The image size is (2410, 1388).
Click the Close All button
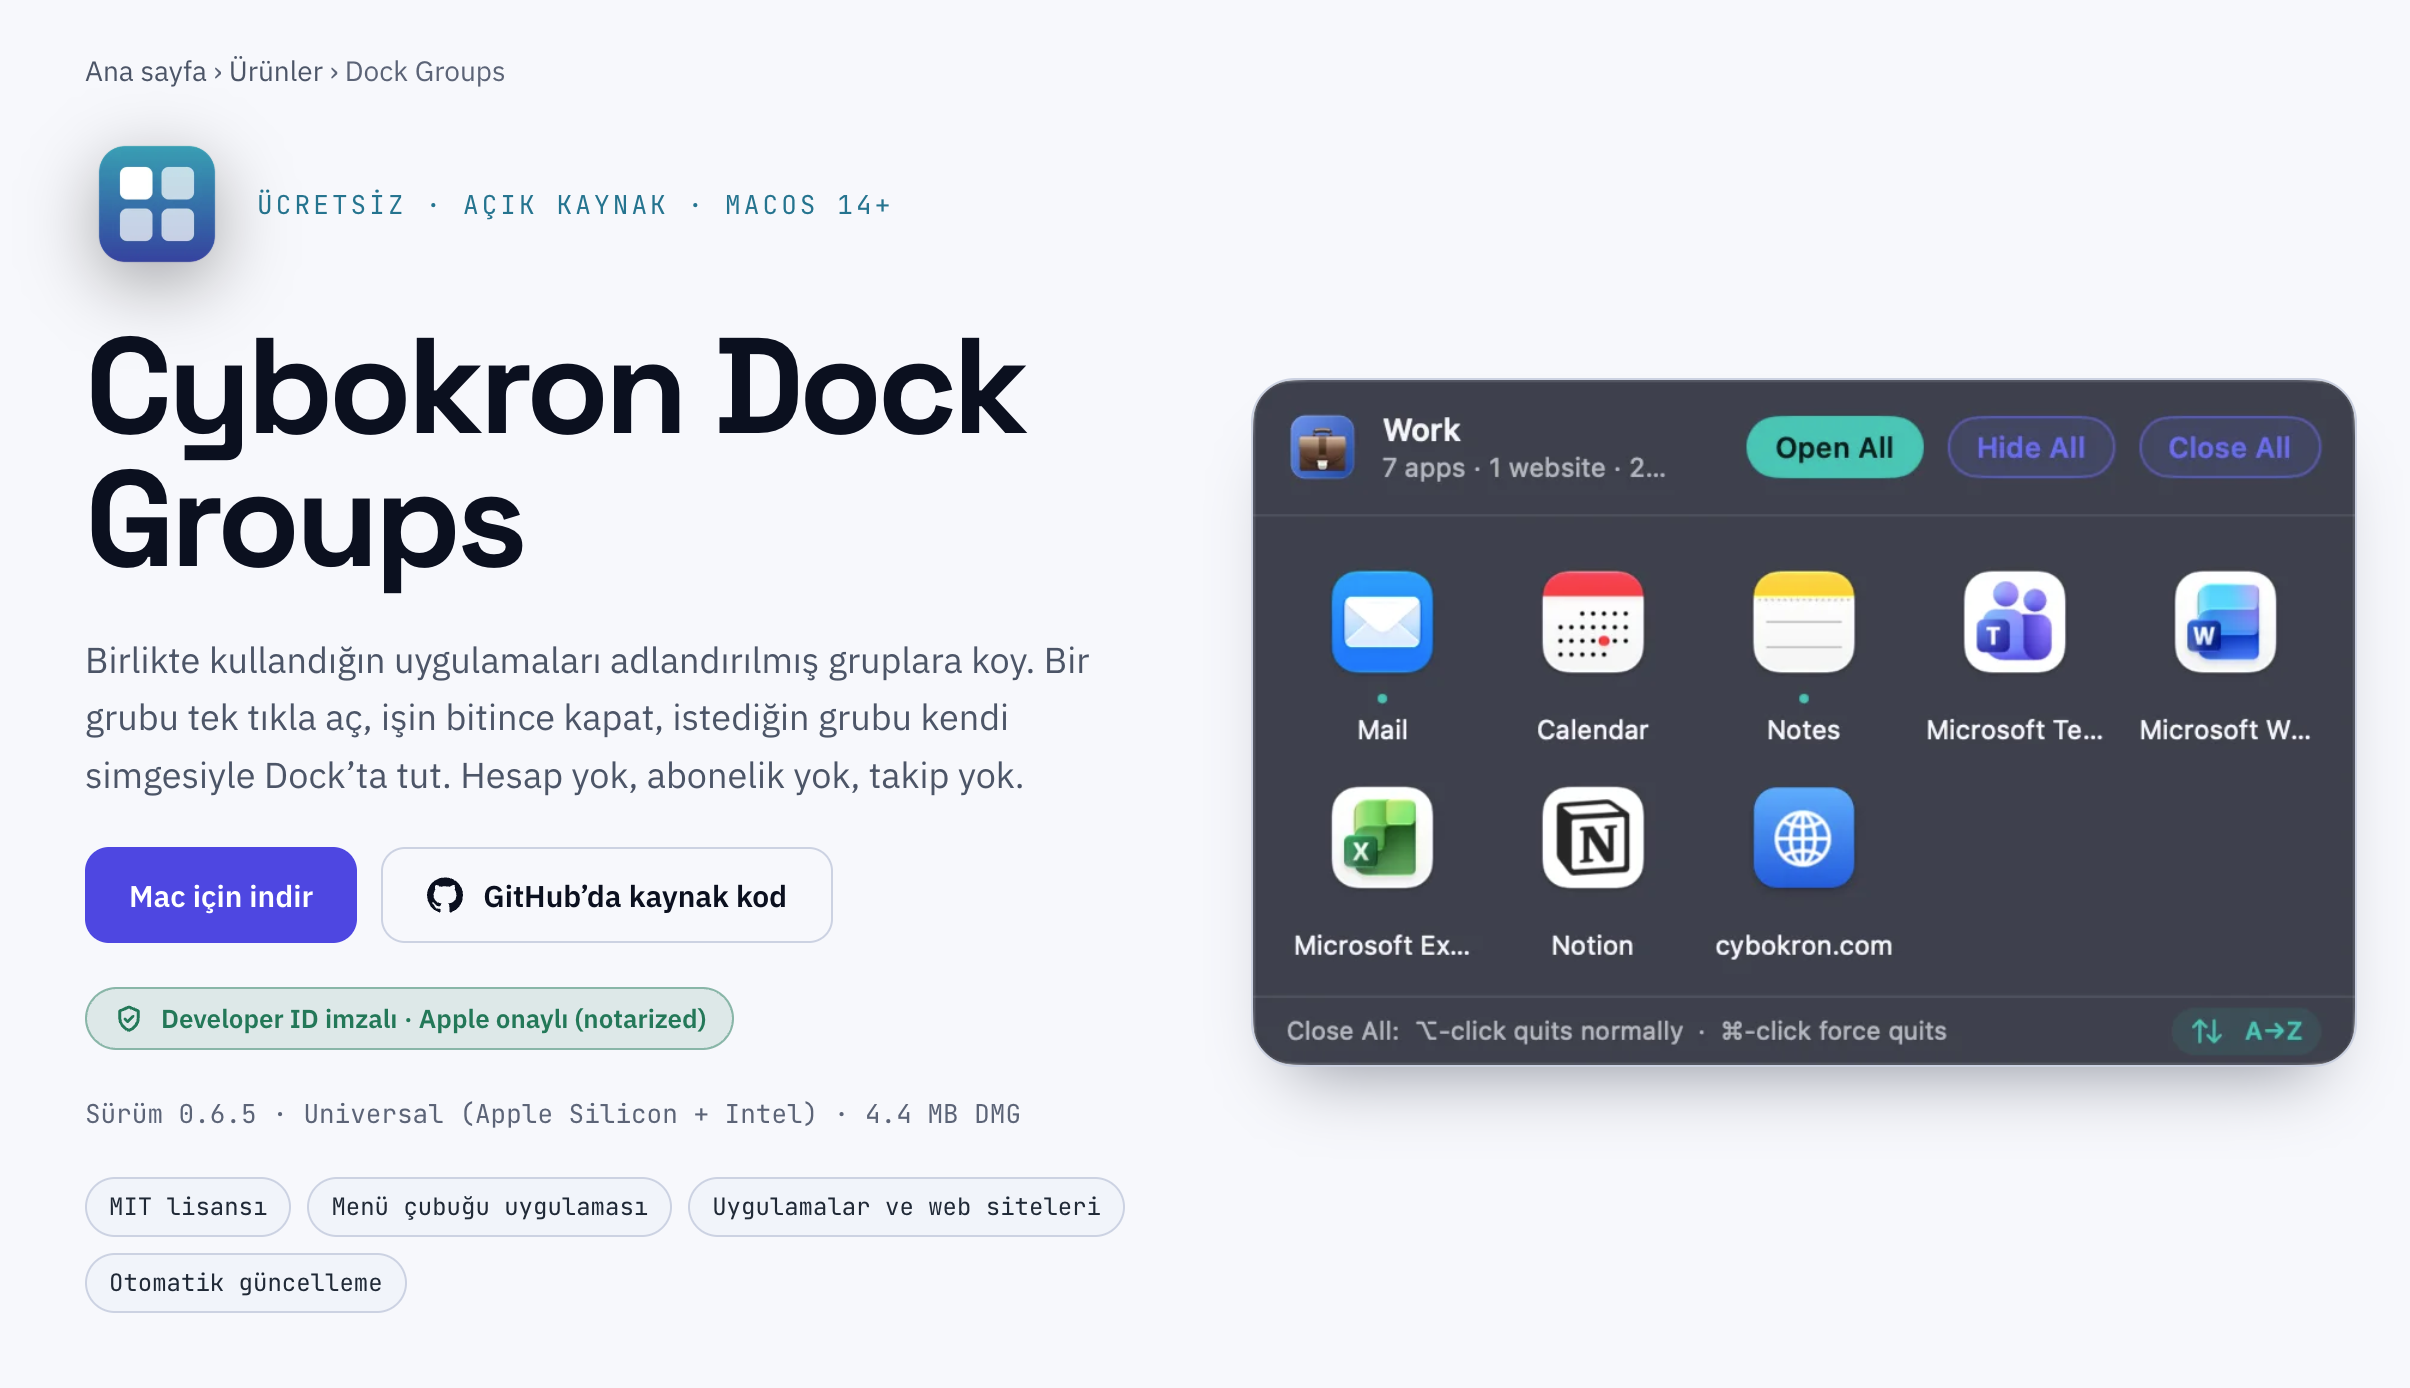(2229, 447)
